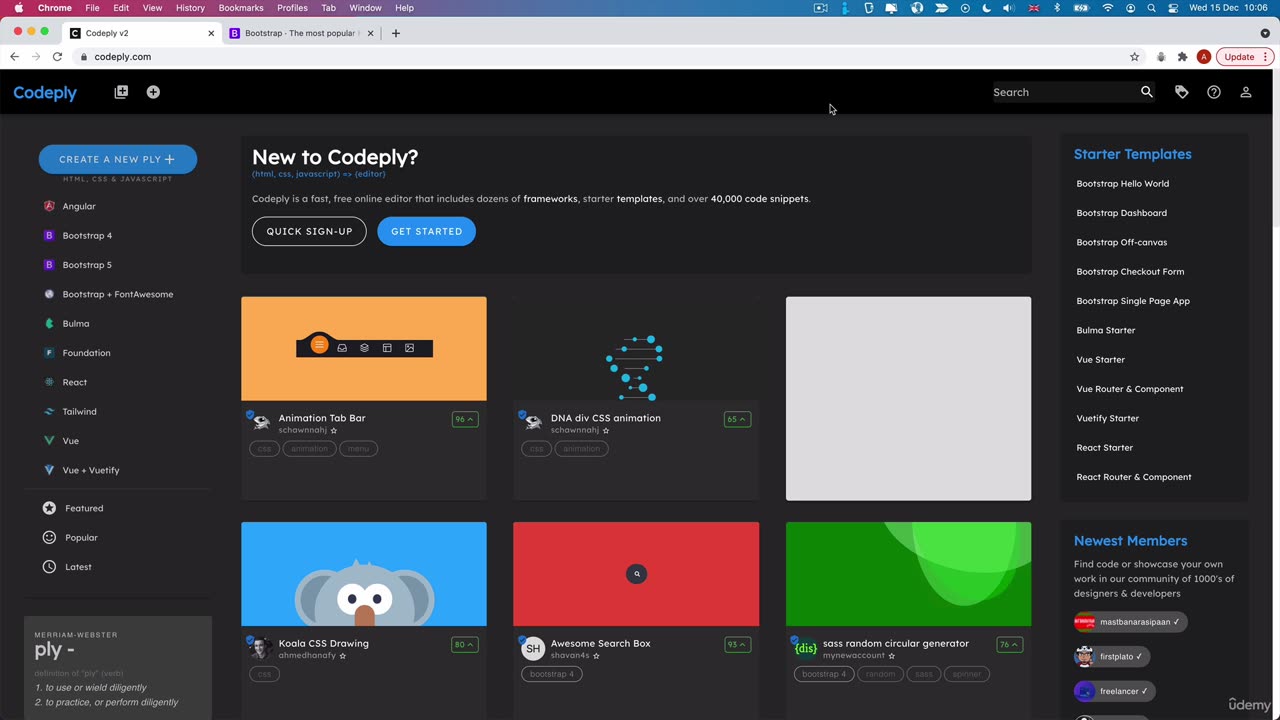Viewport: 1280px width, 720px height.
Task: Click the menu tag under Animation Tab Bar
Action: (x=358, y=449)
